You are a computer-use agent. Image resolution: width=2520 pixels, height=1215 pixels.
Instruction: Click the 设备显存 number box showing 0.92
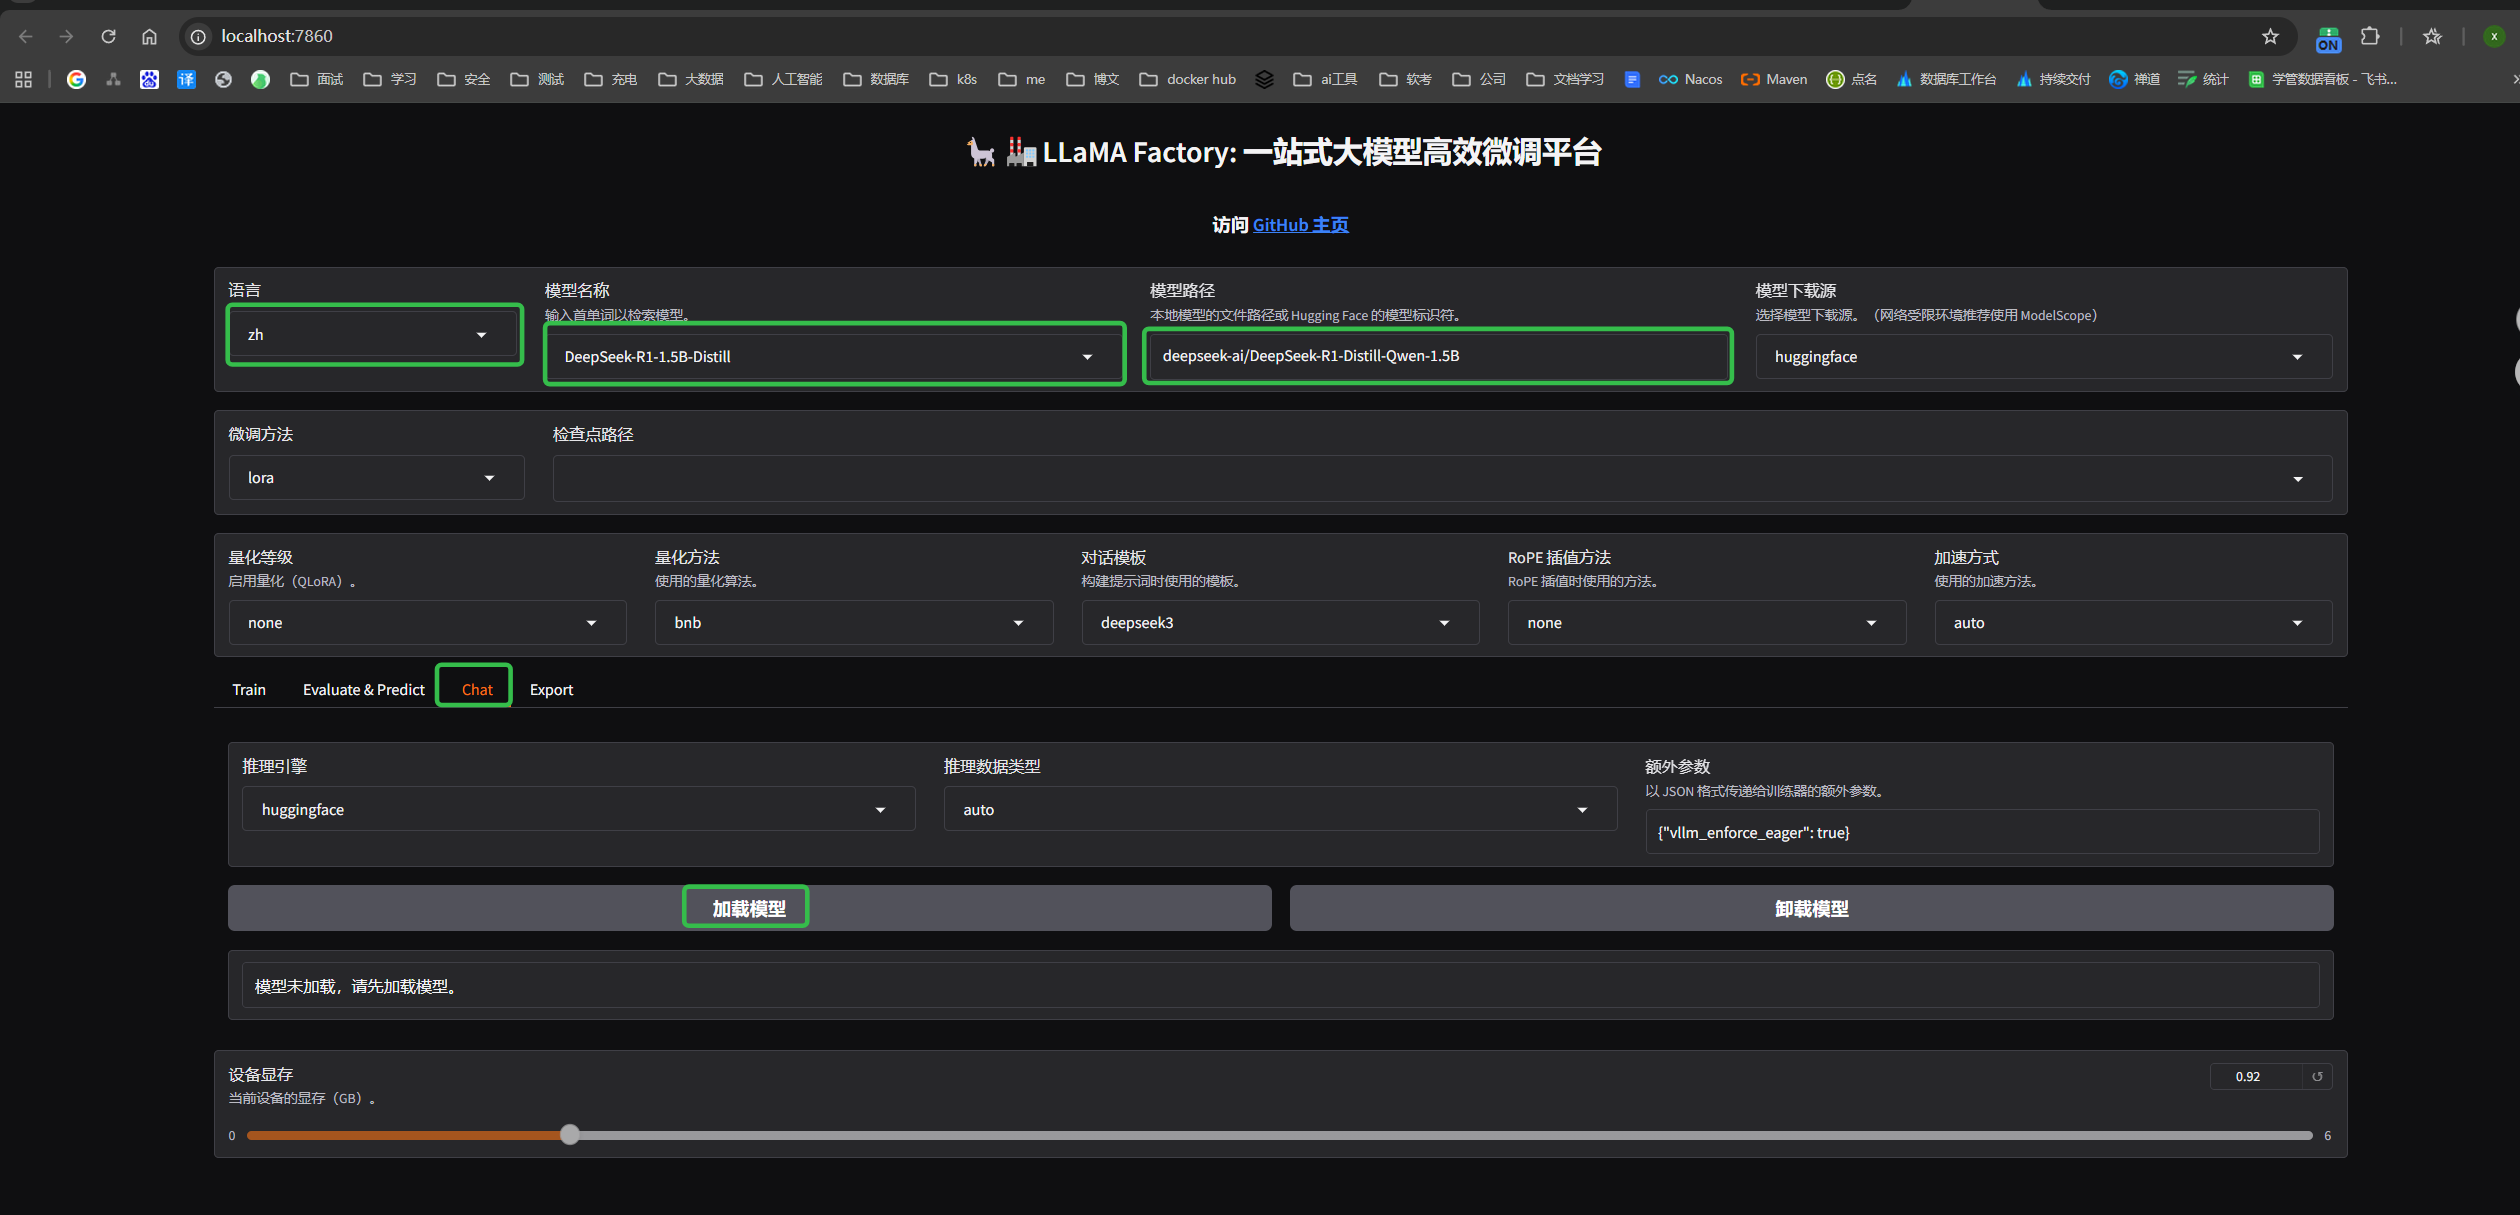point(2256,1076)
